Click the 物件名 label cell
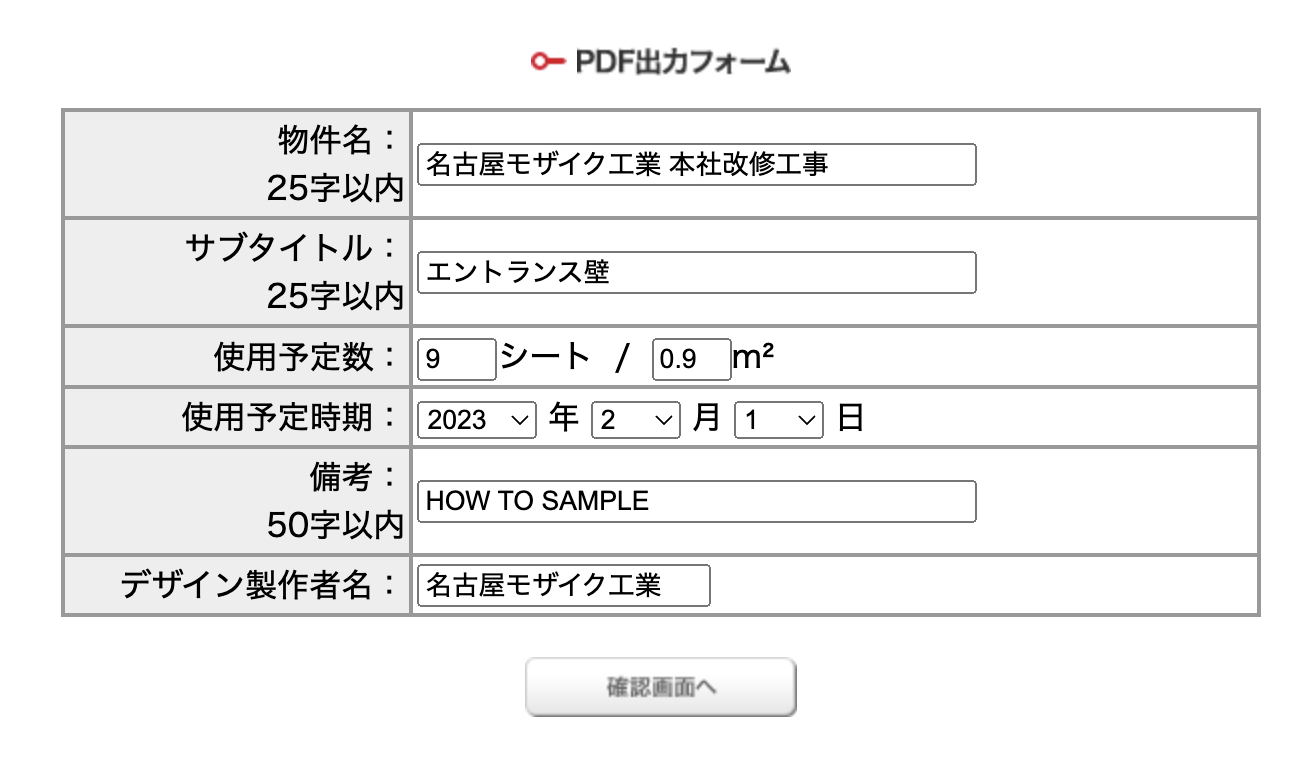Screen dimensions: 1312x774 coord(237,164)
